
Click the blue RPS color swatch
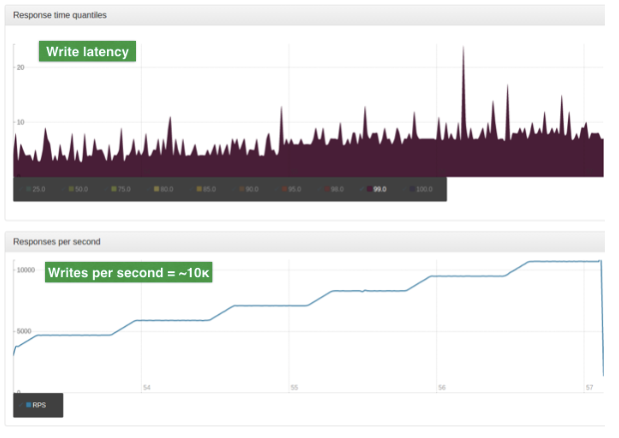coord(28,405)
